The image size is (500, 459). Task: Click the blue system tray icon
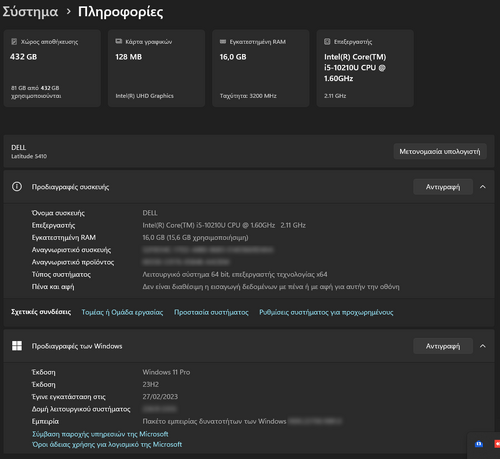pos(479,444)
